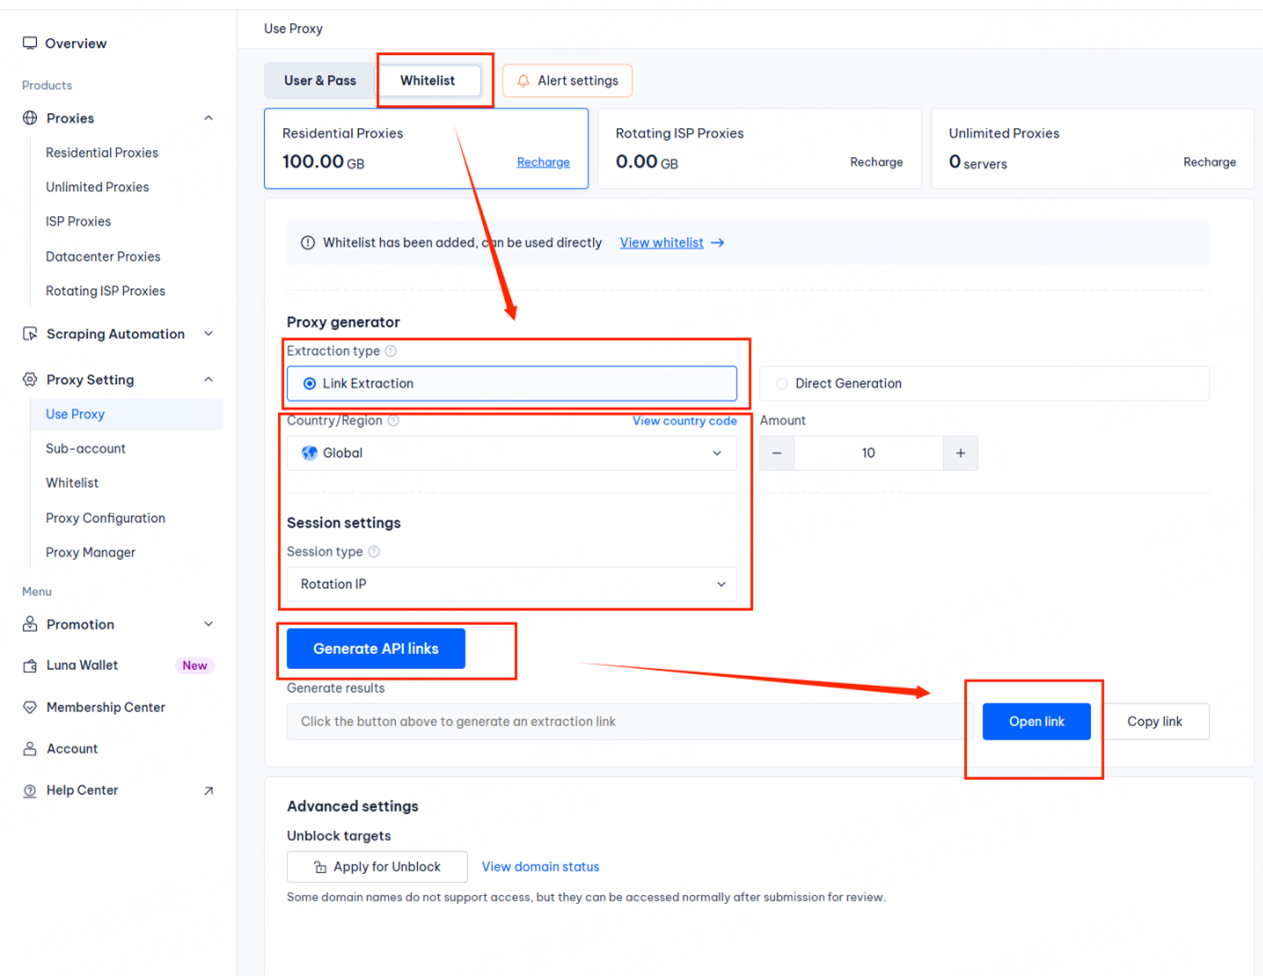Select the Direct Generation radio option

[x=782, y=384]
